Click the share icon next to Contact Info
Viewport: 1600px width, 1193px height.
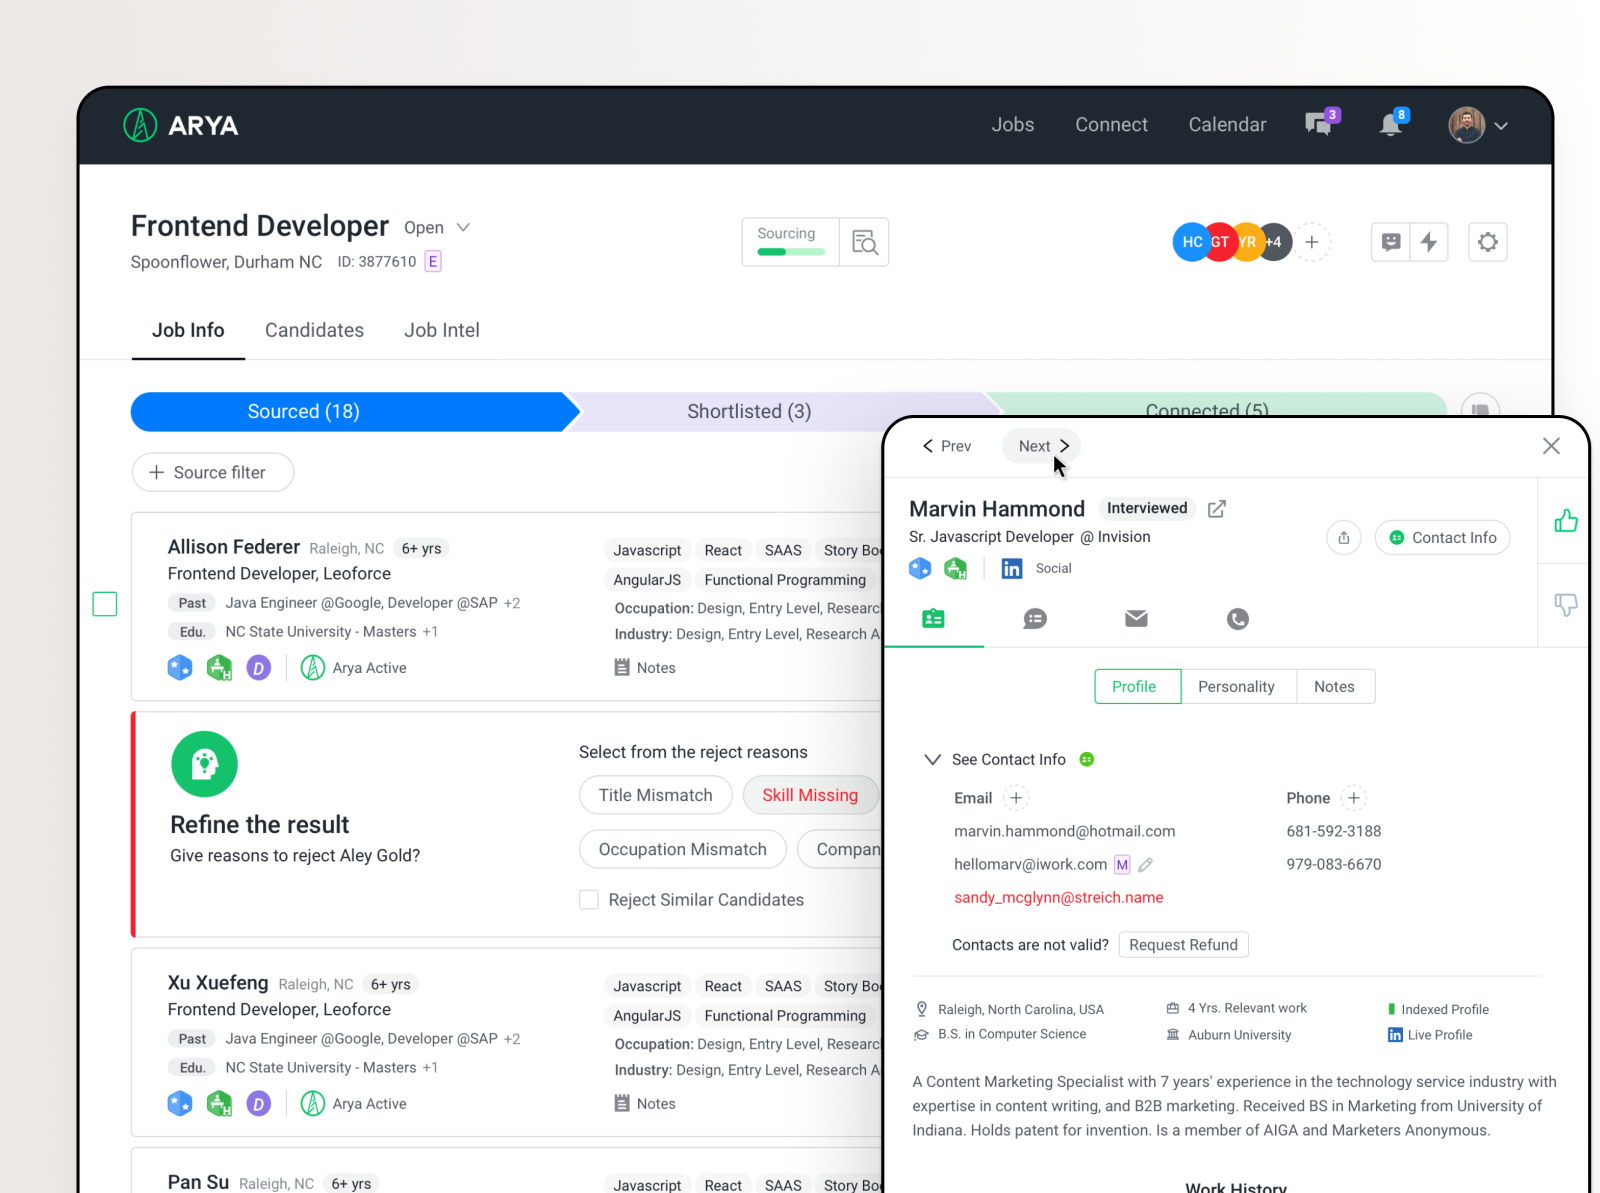[1343, 537]
